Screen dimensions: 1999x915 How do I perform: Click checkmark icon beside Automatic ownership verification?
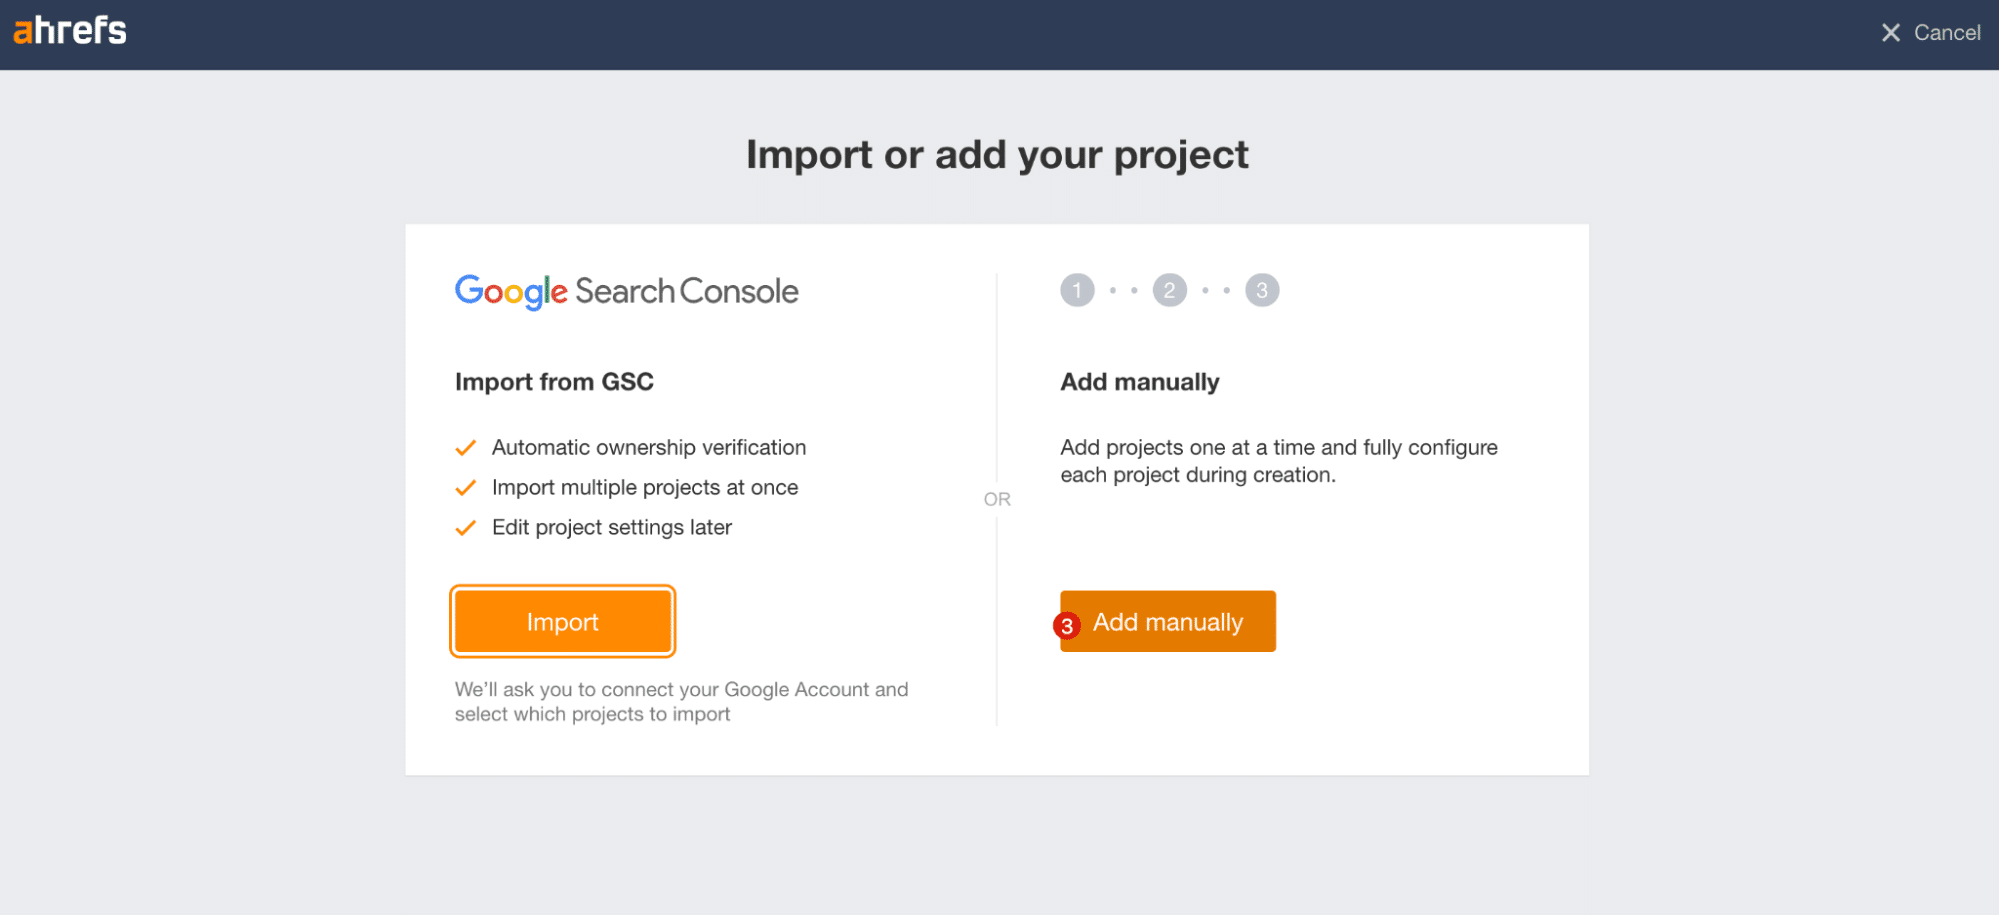coord(465,448)
